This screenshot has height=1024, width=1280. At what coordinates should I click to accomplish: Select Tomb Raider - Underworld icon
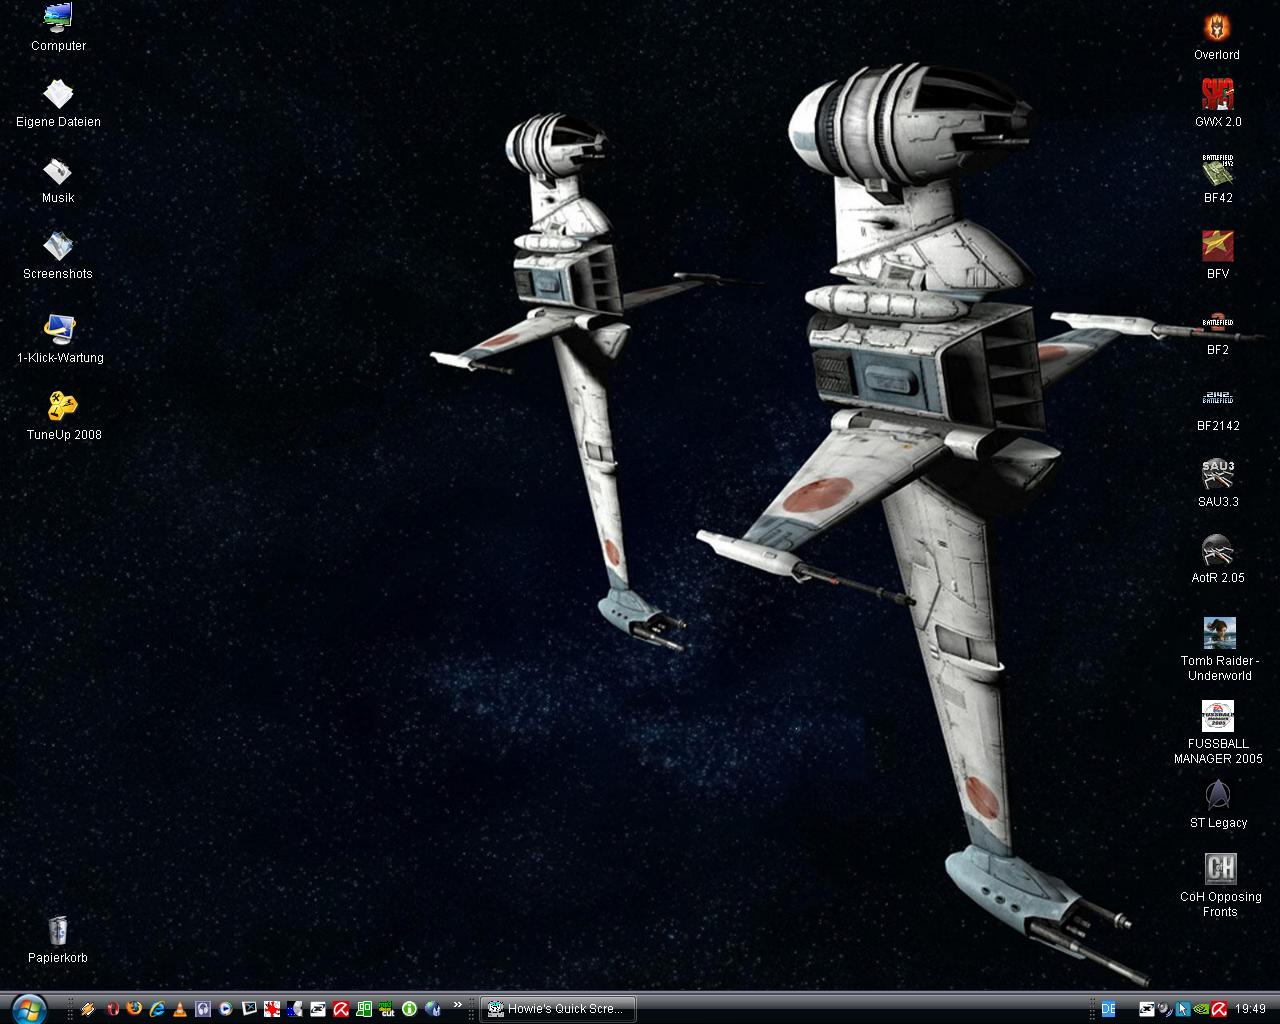(1219, 649)
